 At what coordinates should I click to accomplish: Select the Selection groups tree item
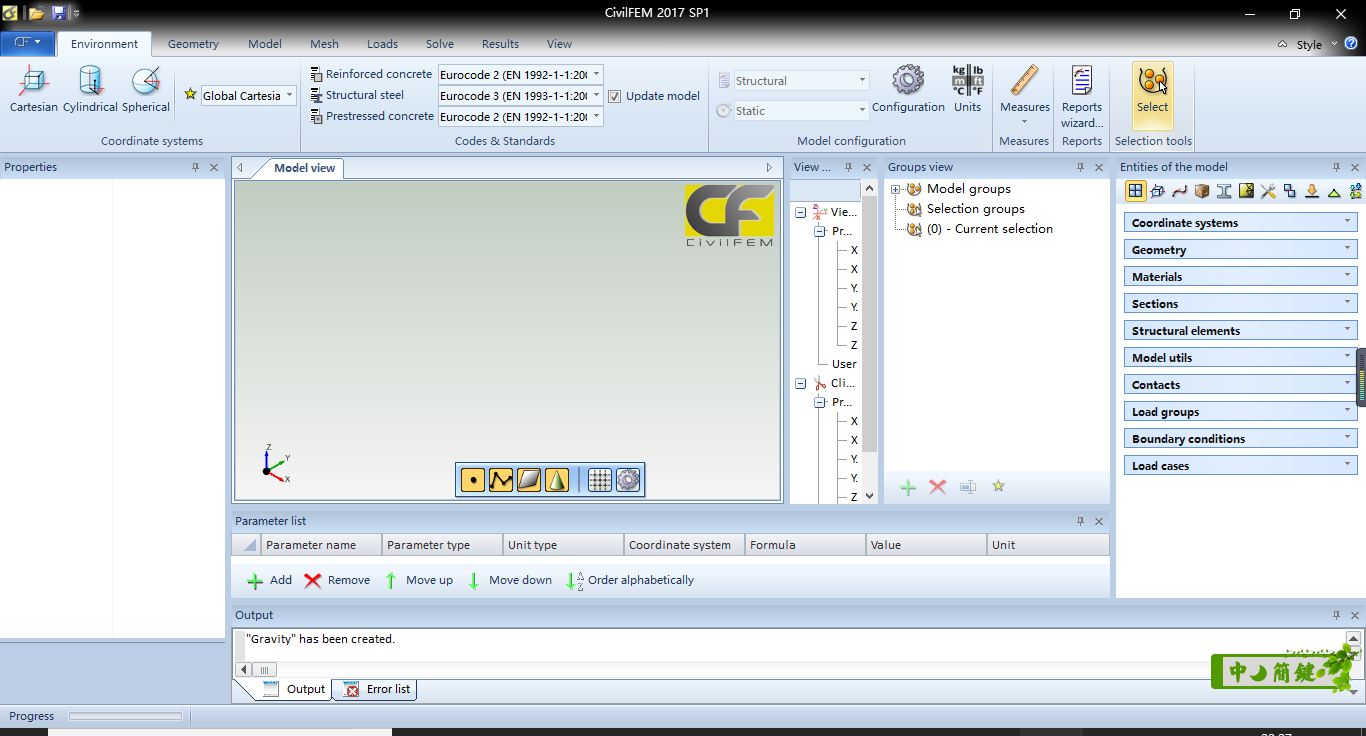975,209
